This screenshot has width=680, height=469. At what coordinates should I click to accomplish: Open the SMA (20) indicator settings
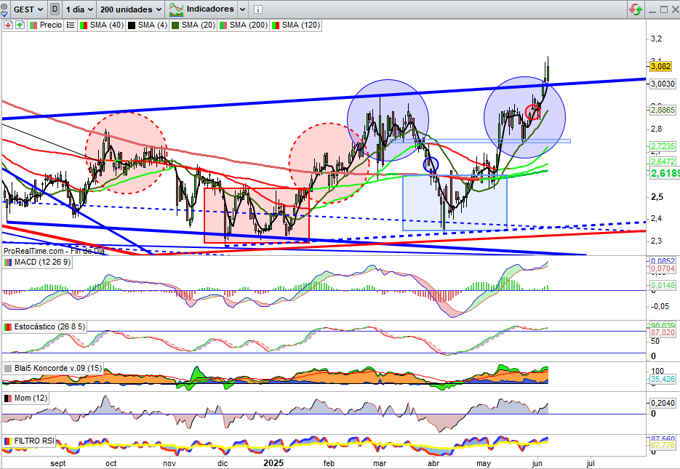(x=198, y=25)
